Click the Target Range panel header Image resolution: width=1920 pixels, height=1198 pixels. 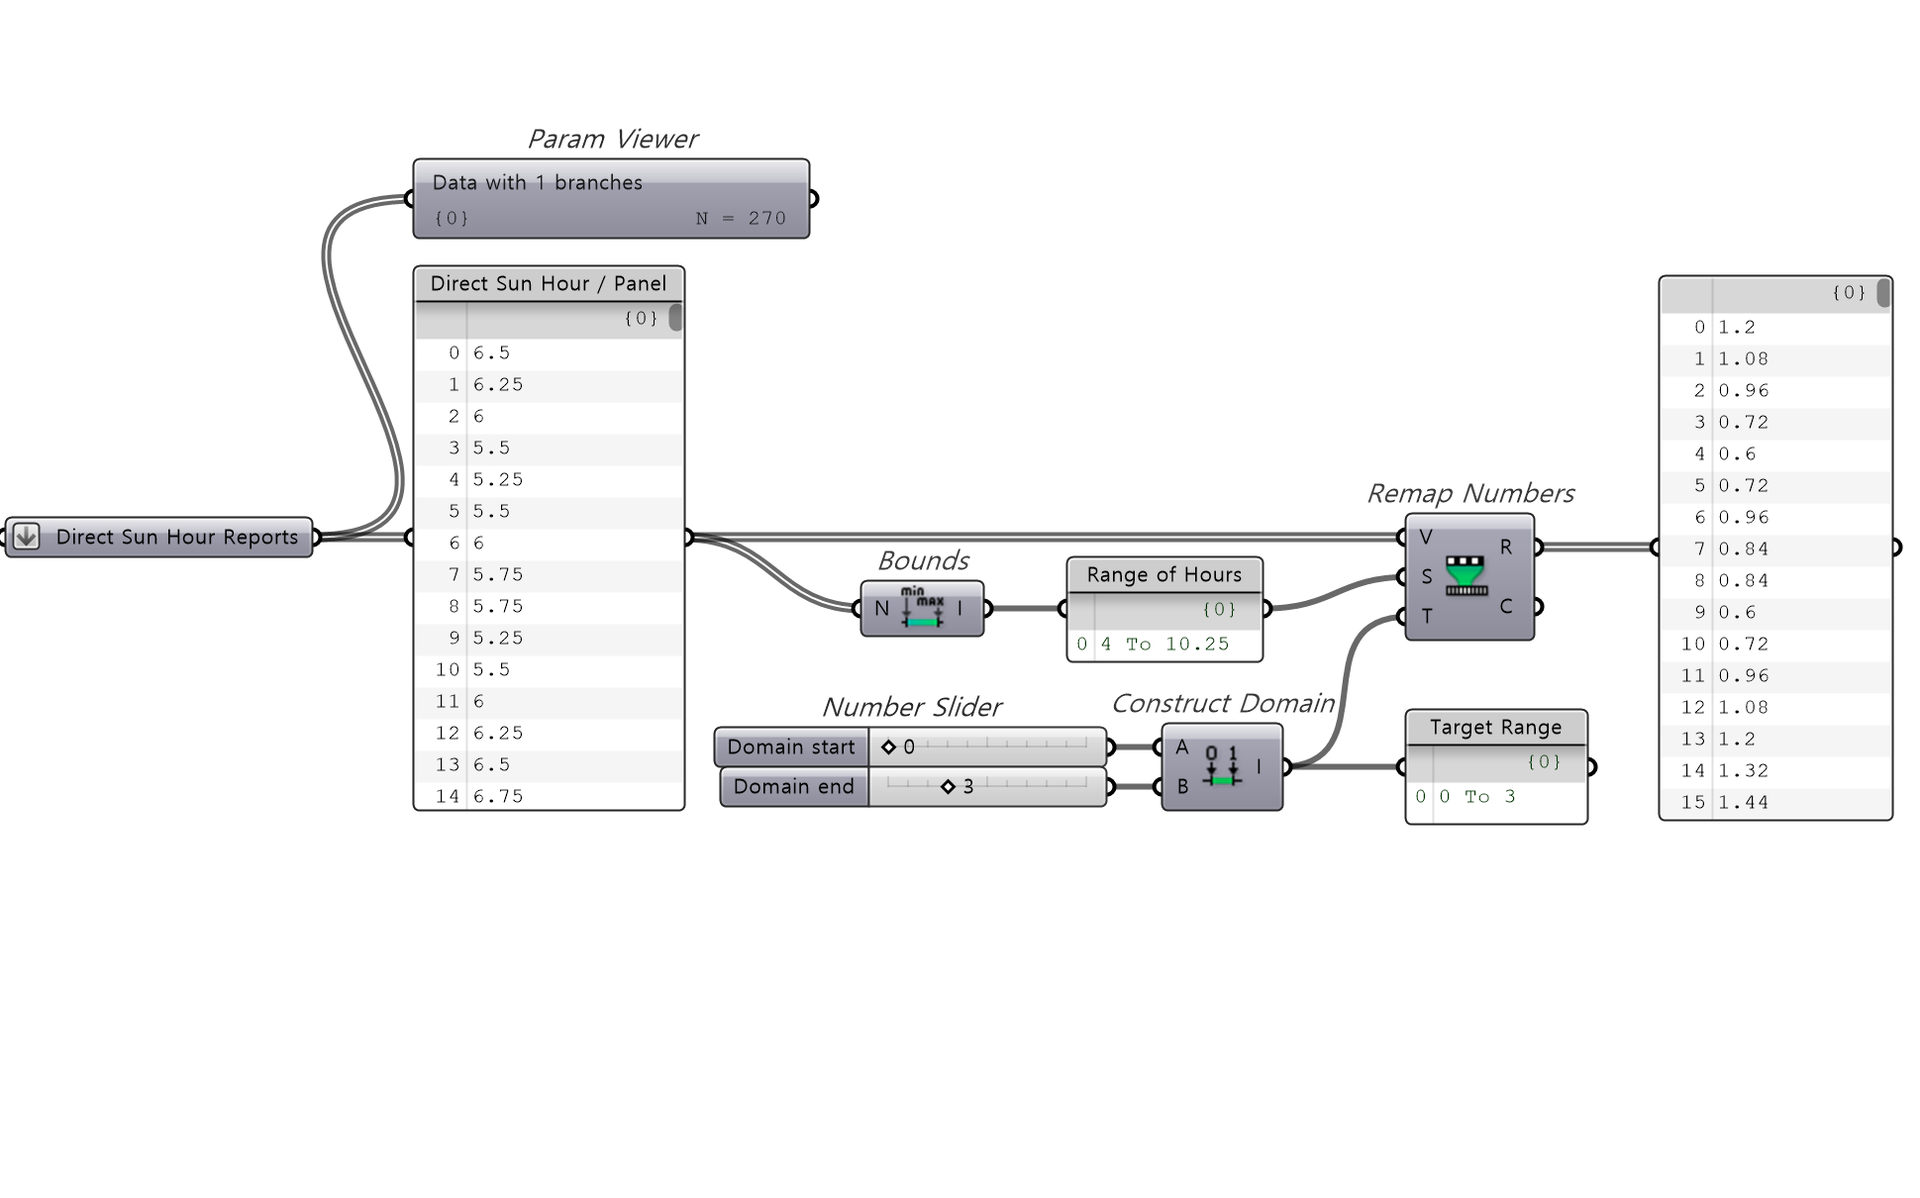click(1495, 728)
